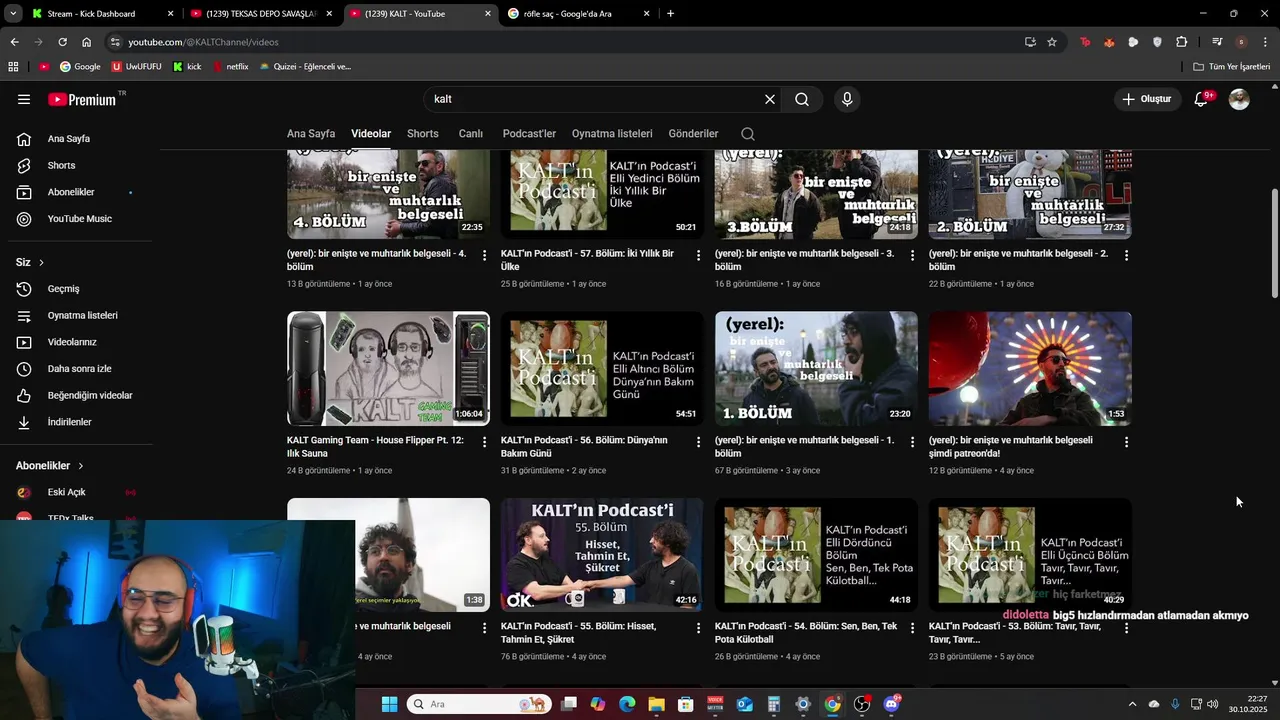
Task: Open File Explorer from taskbar
Action: click(656, 704)
